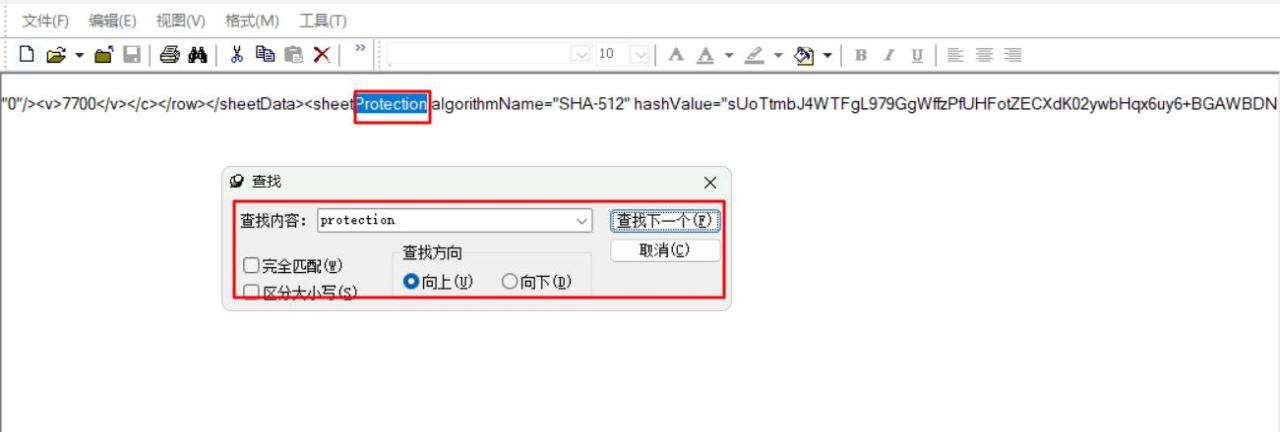Create a new document via toolbar icon
This screenshot has height=432, width=1280.
point(27,55)
